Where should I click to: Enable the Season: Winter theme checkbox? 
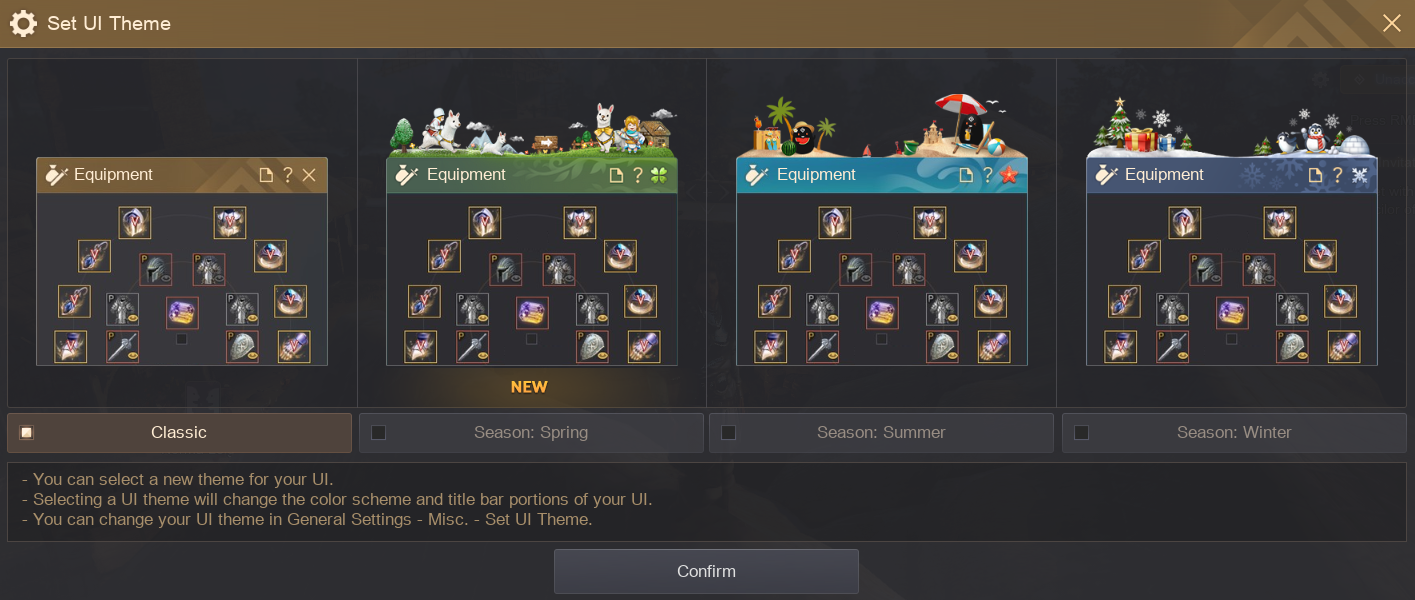pos(1081,433)
